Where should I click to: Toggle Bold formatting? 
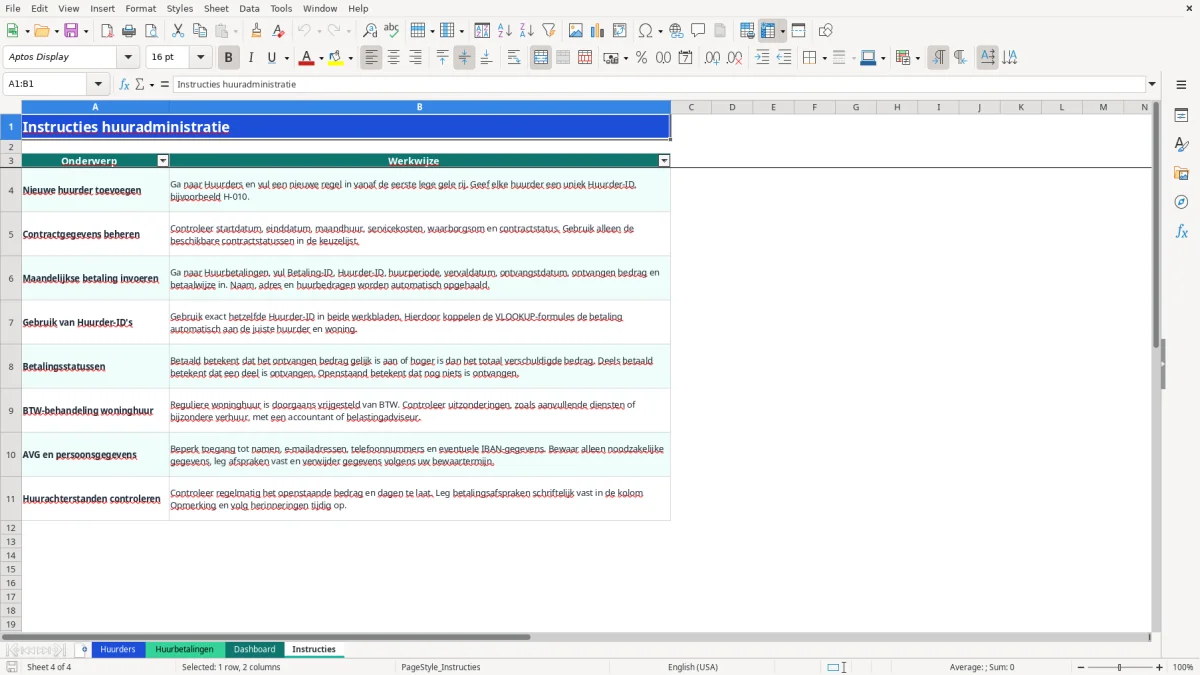(x=229, y=58)
